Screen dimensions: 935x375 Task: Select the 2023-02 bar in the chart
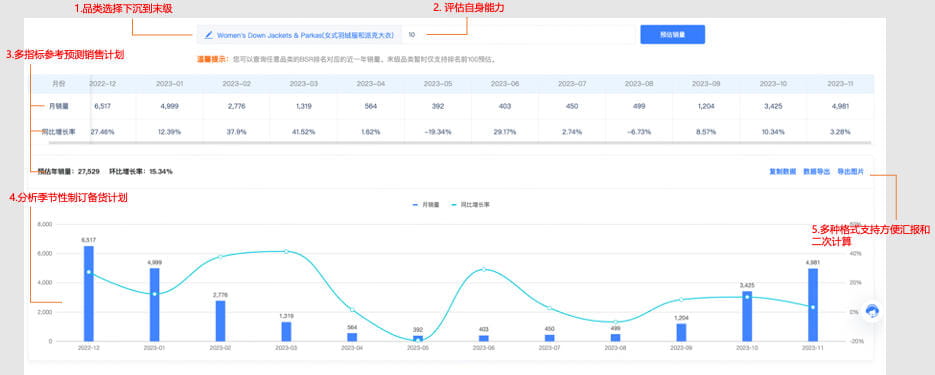point(220,321)
